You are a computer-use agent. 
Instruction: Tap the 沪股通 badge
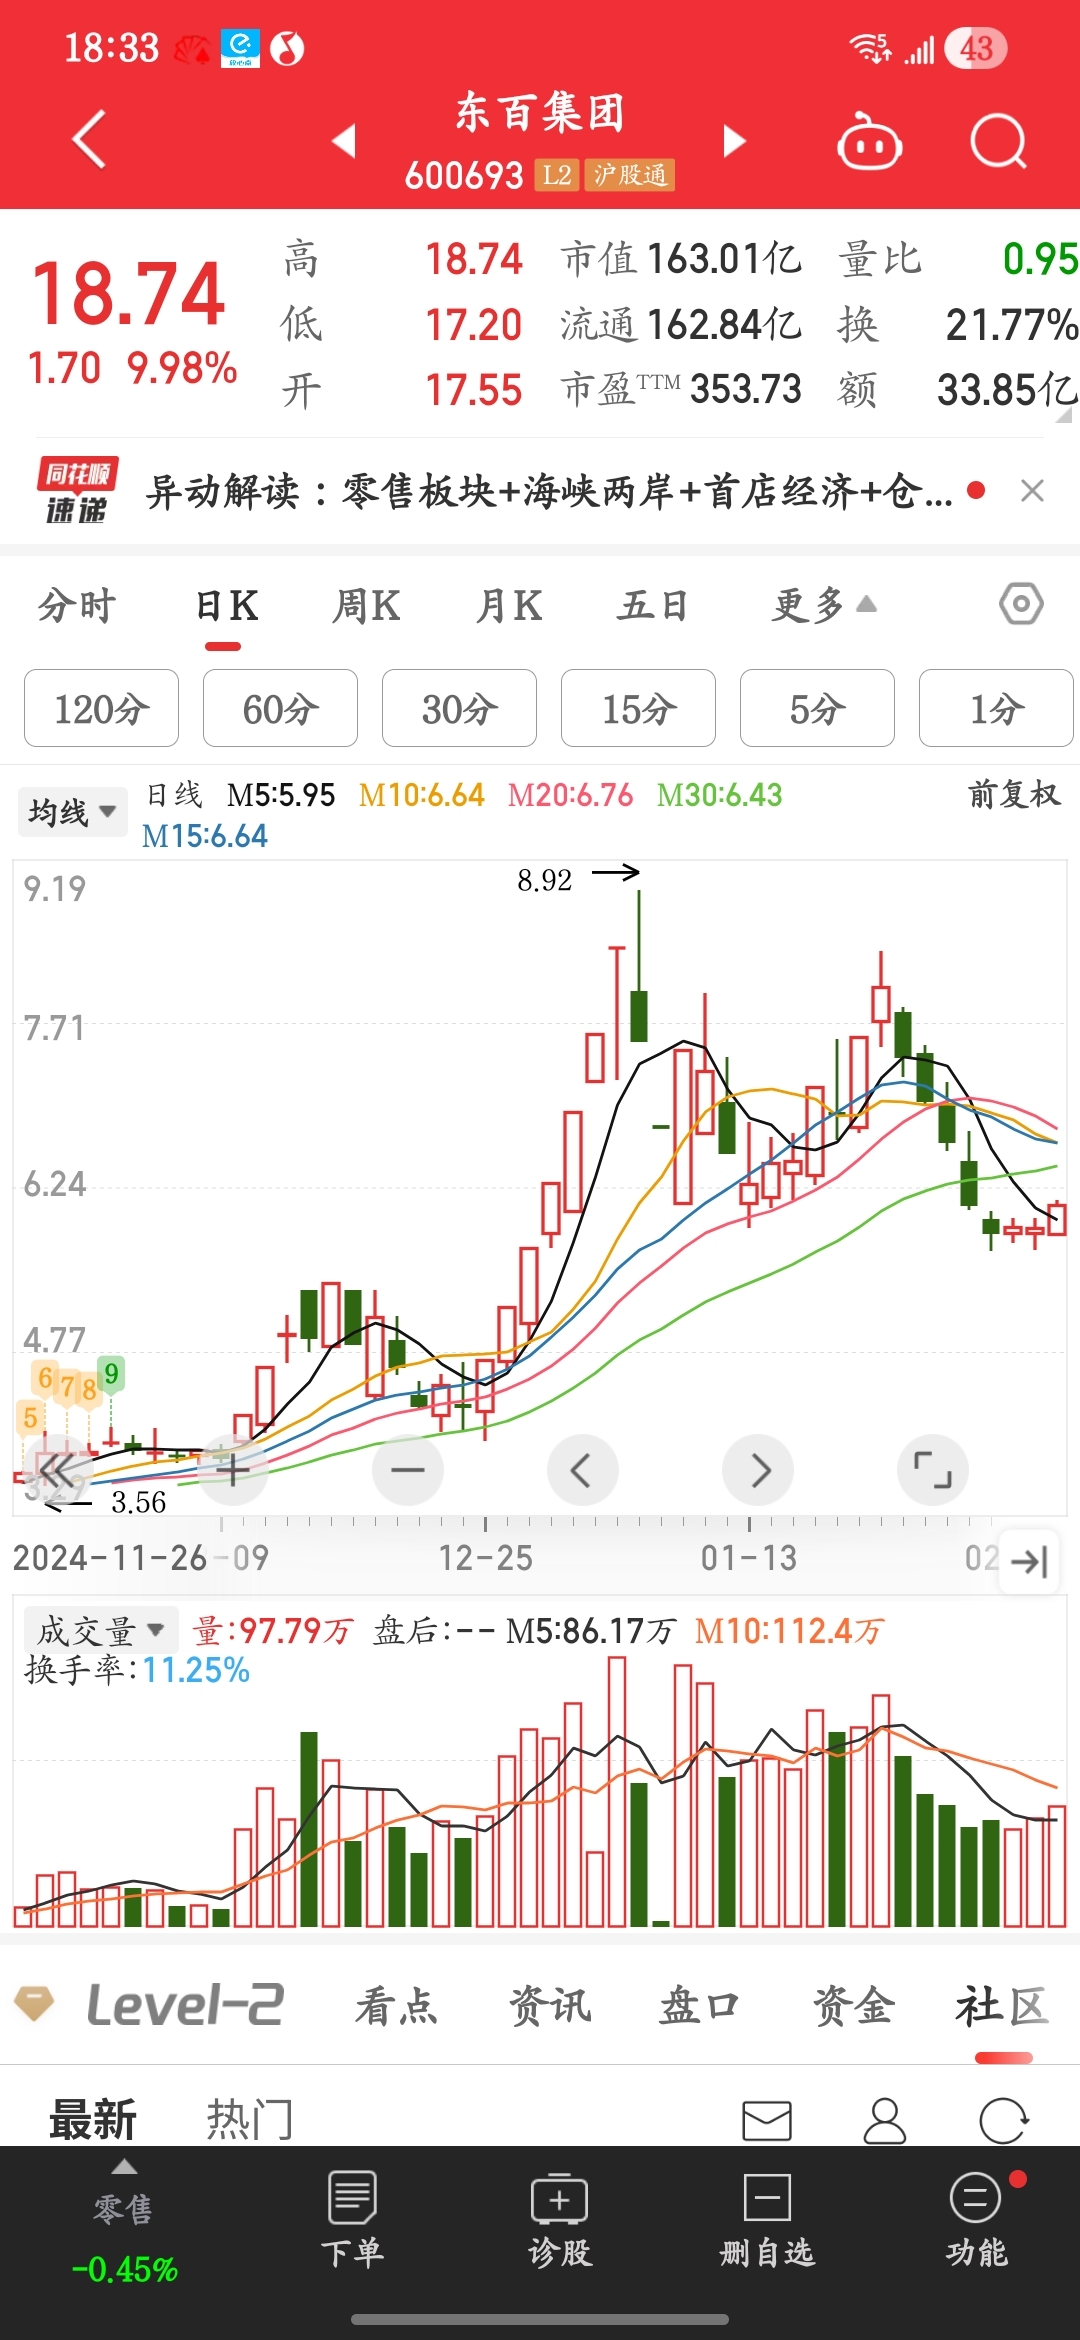point(630,175)
